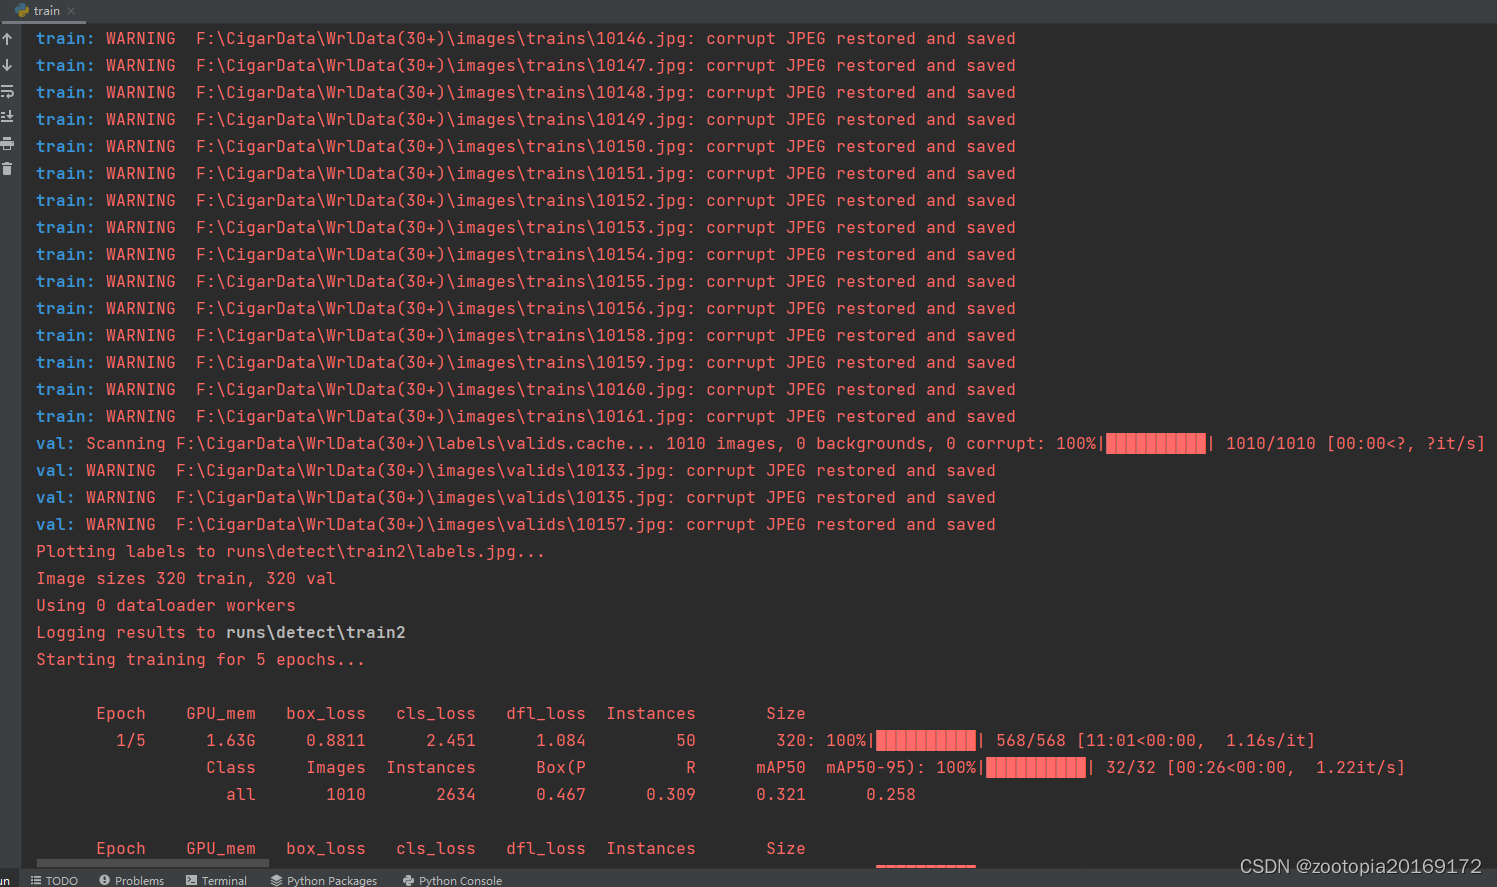Click the 'Starting training for 5 epochs...' line

(201, 660)
